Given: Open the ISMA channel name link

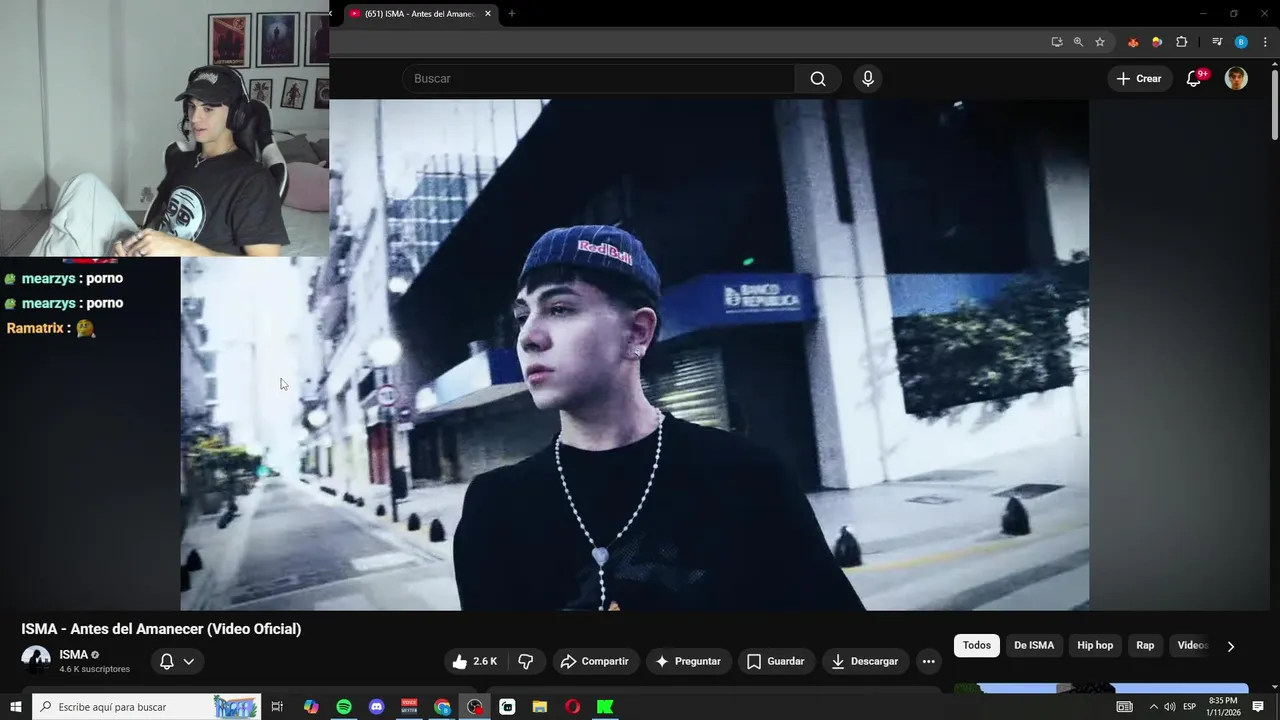Looking at the screenshot, I should click(x=73, y=655).
